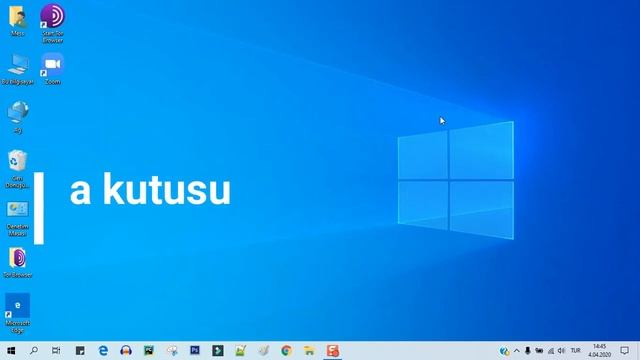Select the Geri Dönüşüm Kutusu recycle bin

pyautogui.click(x=18, y=169)
